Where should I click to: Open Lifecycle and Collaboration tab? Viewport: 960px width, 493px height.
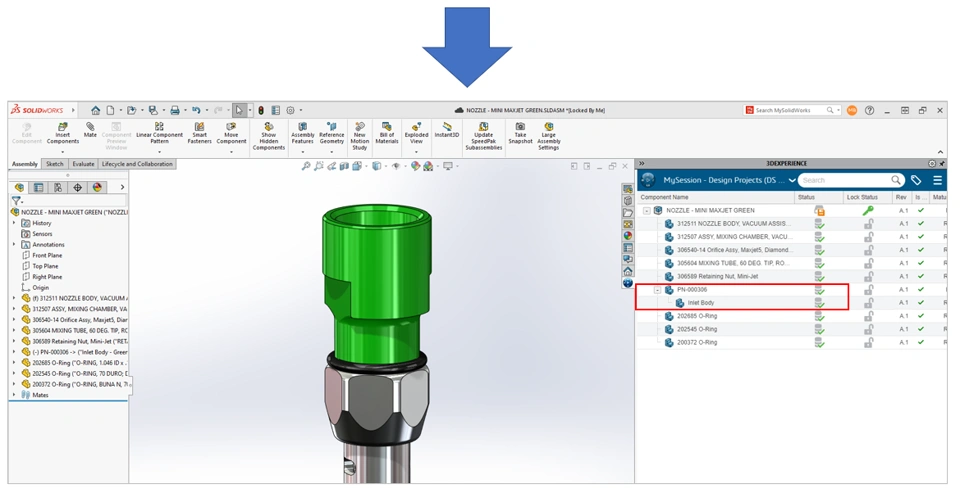[137, 164]
